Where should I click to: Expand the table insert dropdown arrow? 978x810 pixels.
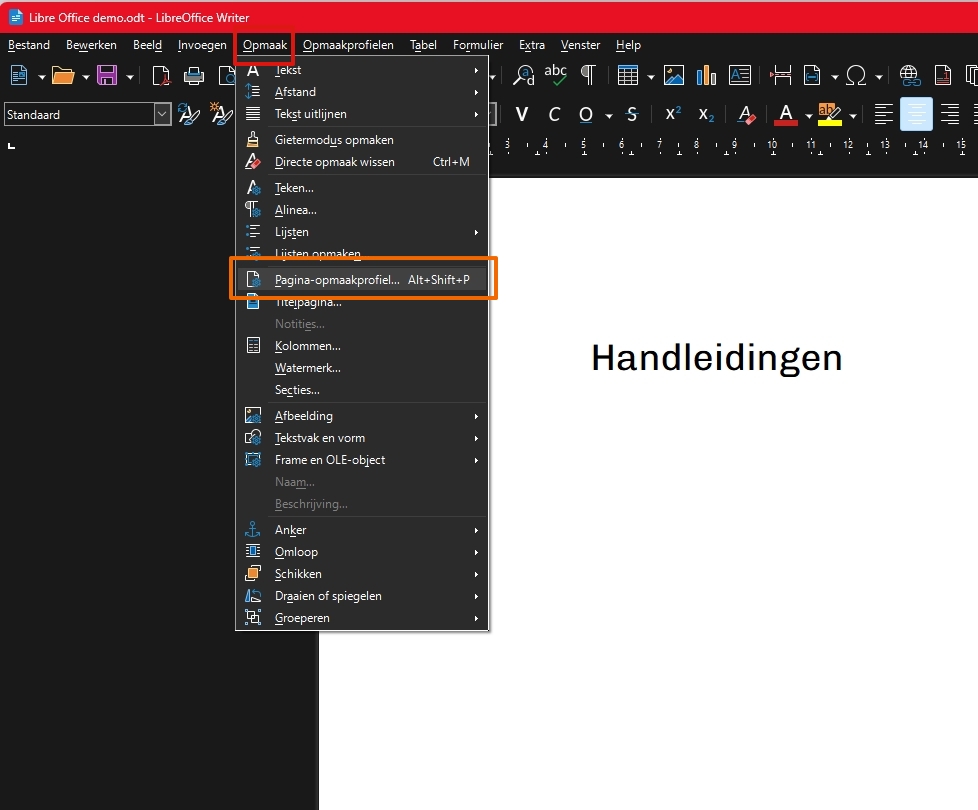click(x=651, y=77)
